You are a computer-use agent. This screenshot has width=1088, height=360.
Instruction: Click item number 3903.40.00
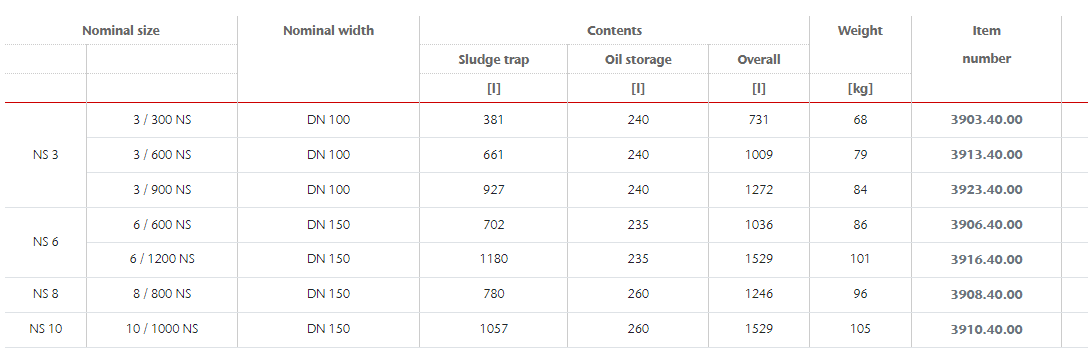pos(986,120)
